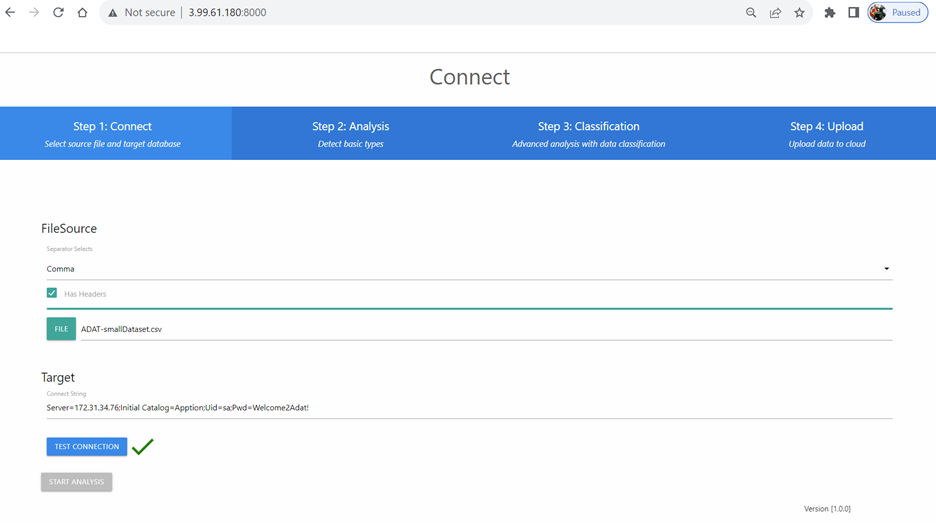Bookmark this page with star icon
This screenshot has height=523, width=936.
pyautogui.click(x=799, y=13)
